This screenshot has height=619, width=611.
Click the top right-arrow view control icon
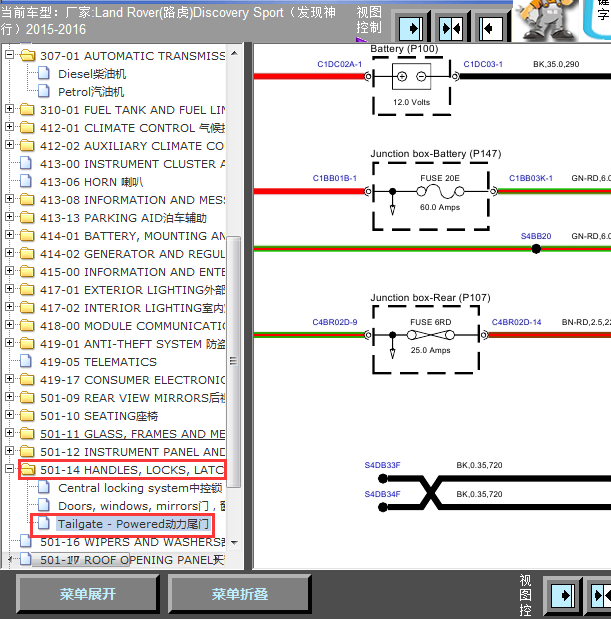click(411, 28)
